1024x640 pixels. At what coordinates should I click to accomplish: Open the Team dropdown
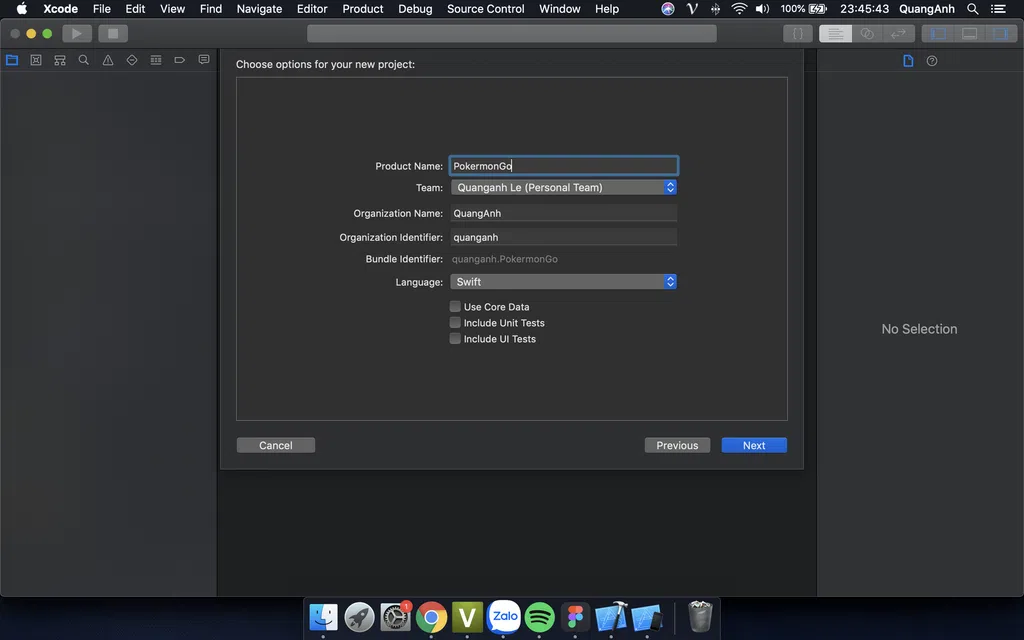click(x=564, y=187)
